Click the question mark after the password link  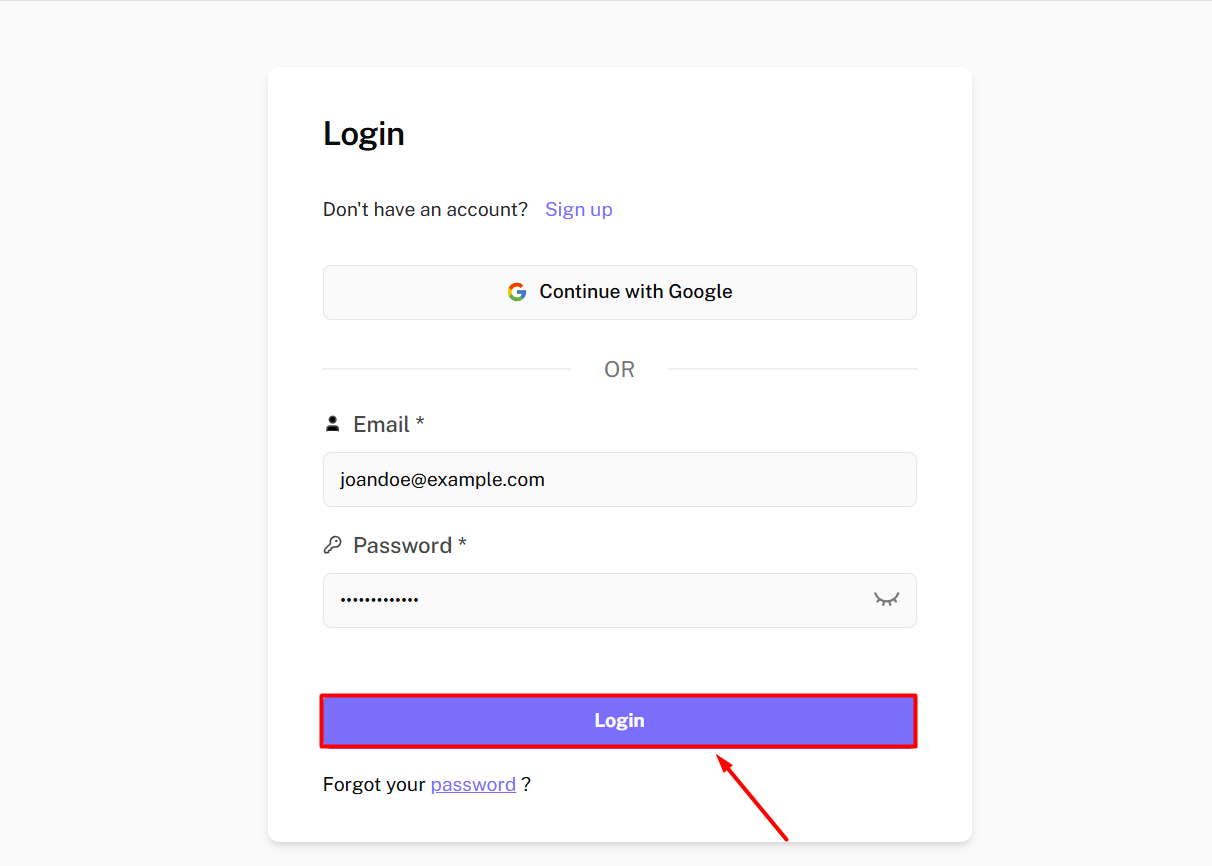tap(526, 785)
